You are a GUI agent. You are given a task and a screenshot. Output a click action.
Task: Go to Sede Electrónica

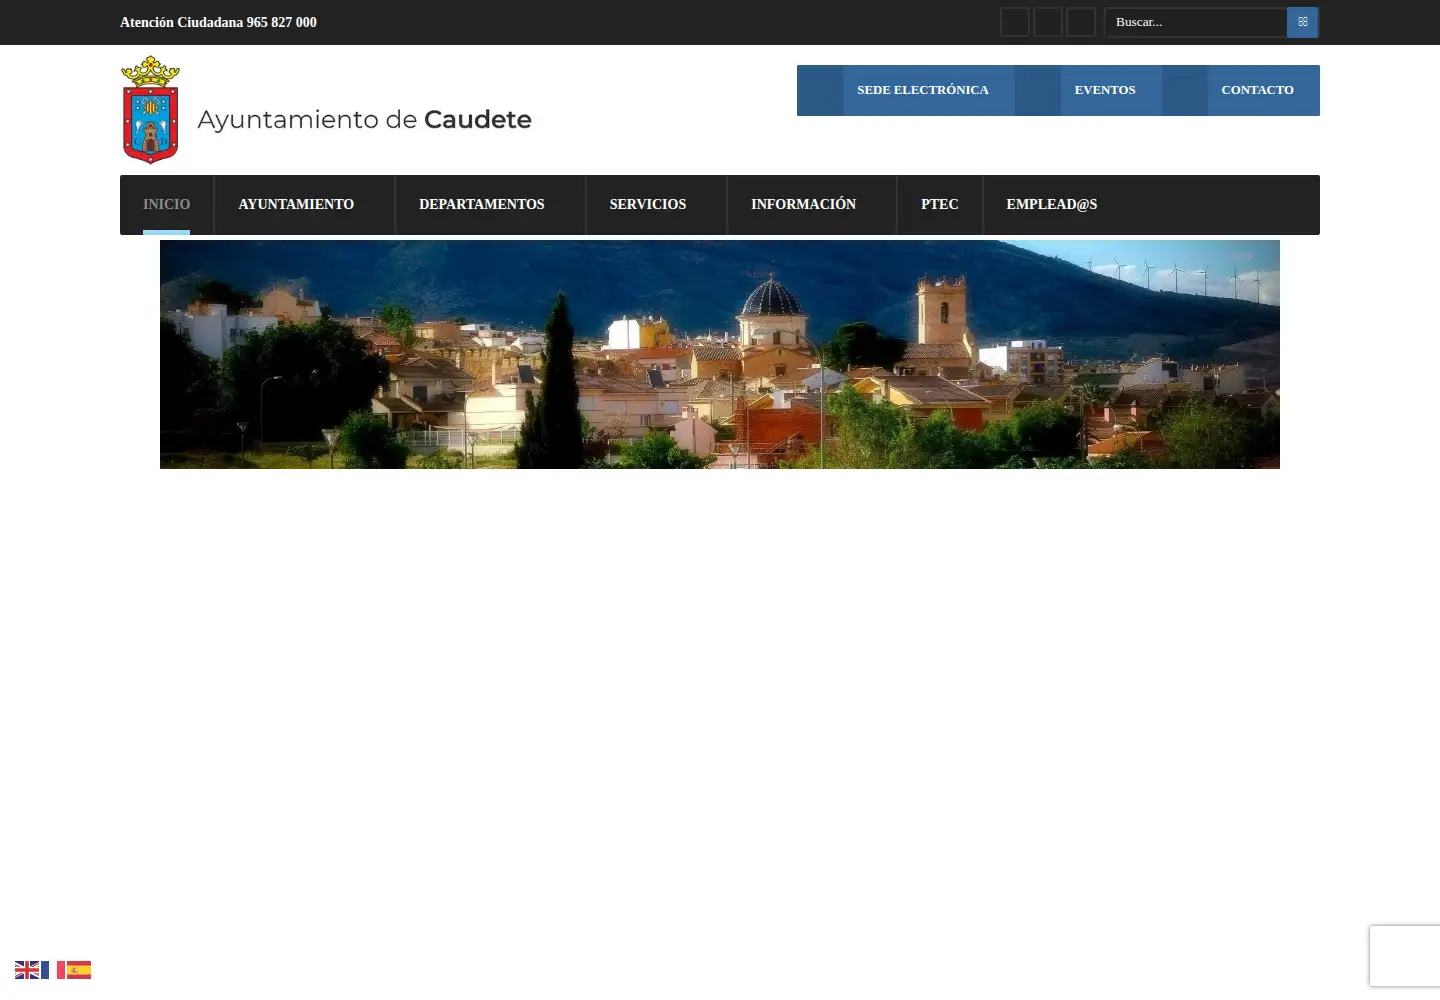(906, 90)
